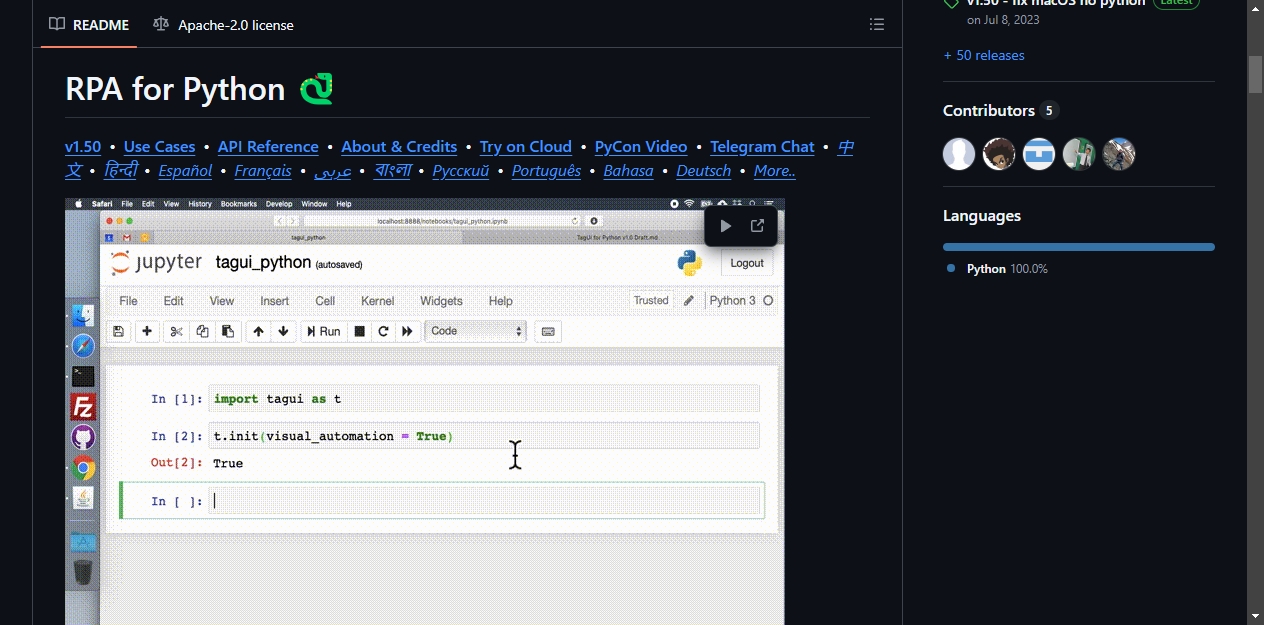Open the Try on Cloud link
This screenshot has height=625, width=1264.
[526, 147]
